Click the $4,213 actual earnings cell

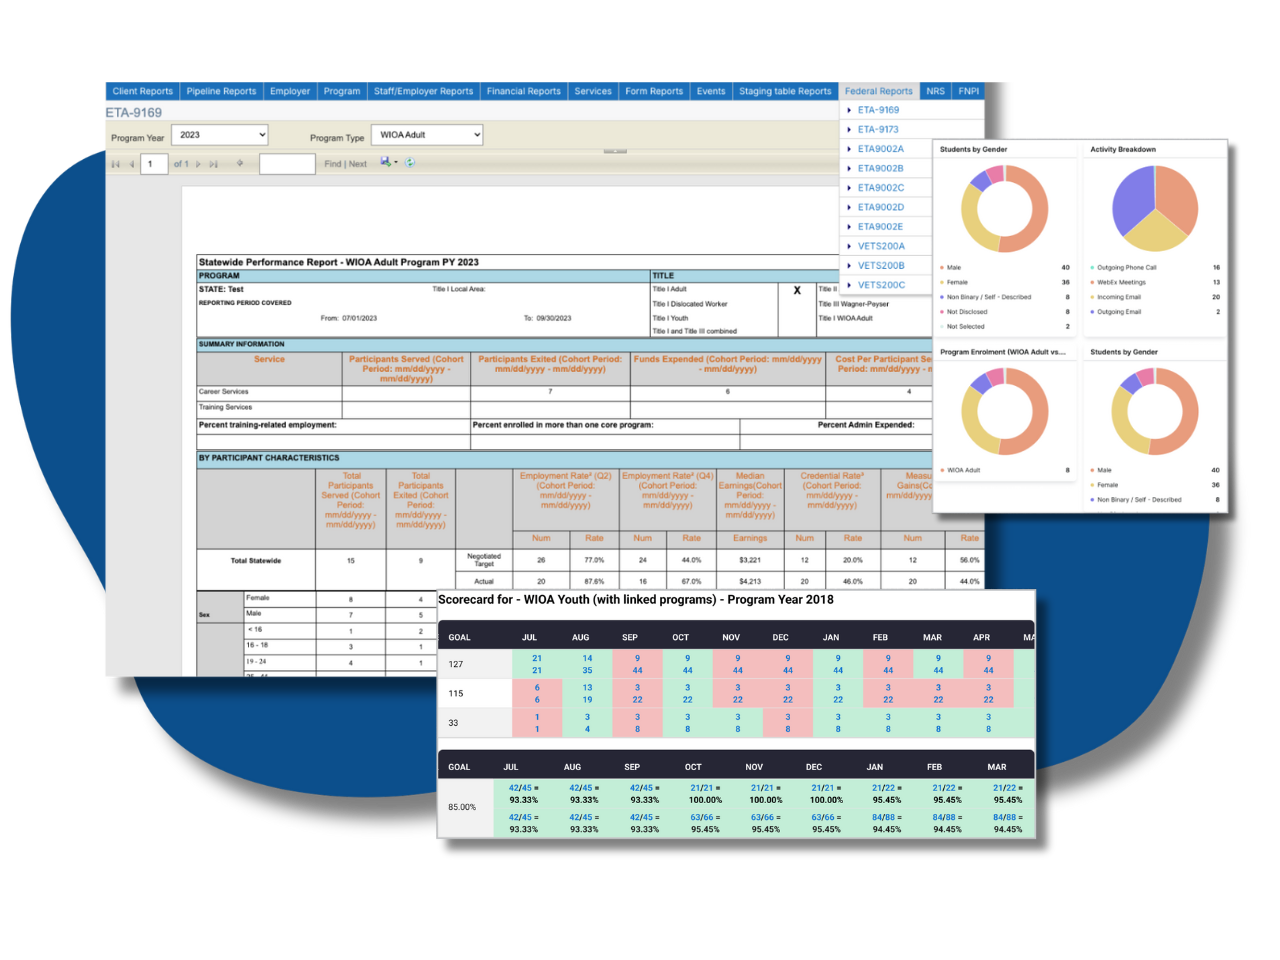point(750,581)
